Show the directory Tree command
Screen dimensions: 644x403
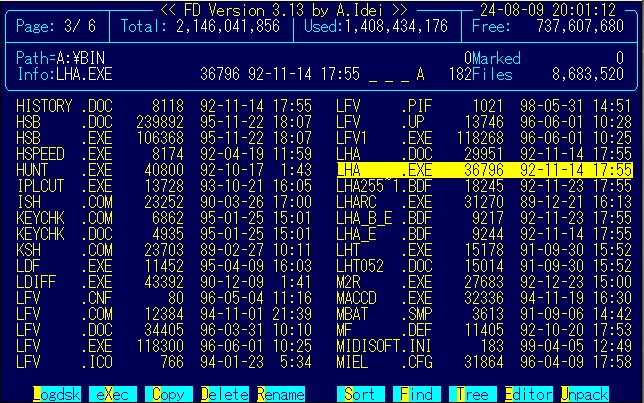pos(472,394)
